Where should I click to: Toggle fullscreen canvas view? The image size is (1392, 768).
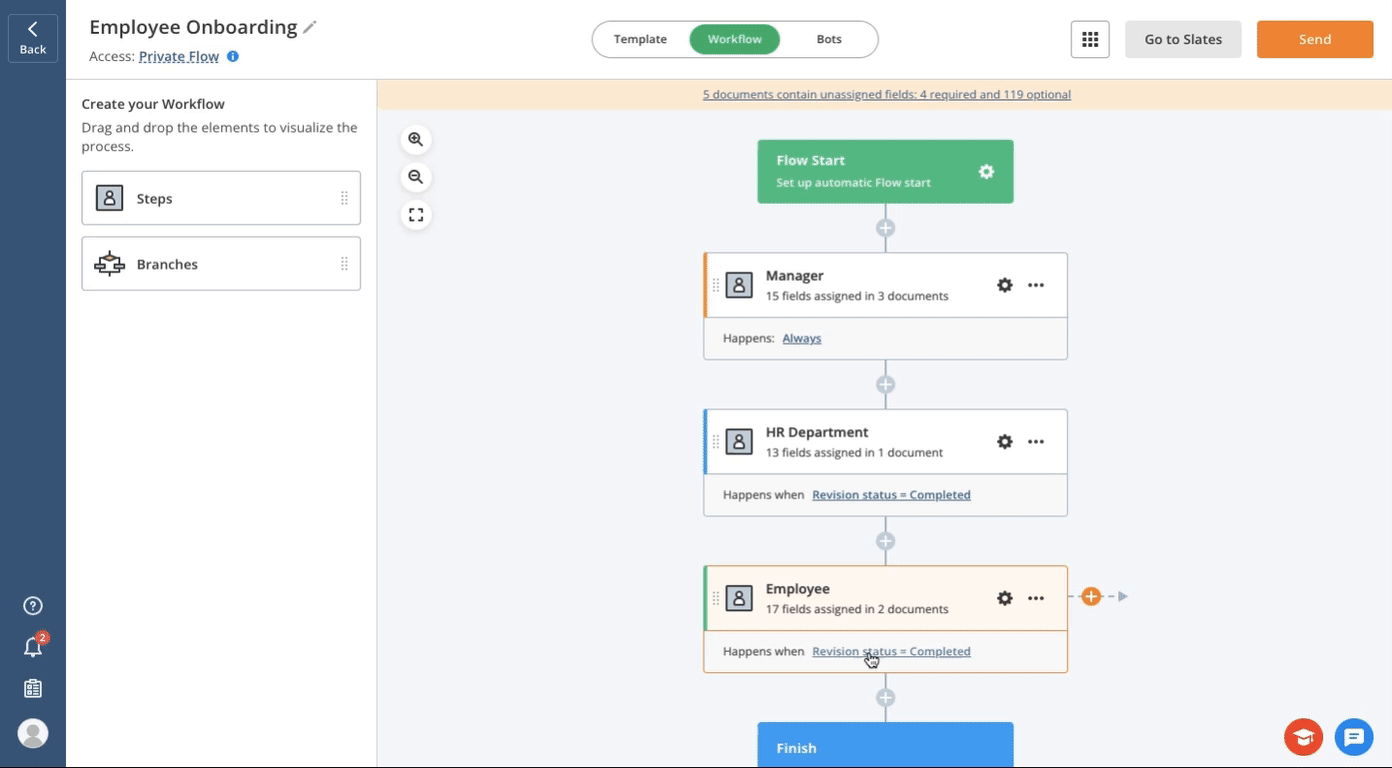pyautogui.click(x=416, y=215)
